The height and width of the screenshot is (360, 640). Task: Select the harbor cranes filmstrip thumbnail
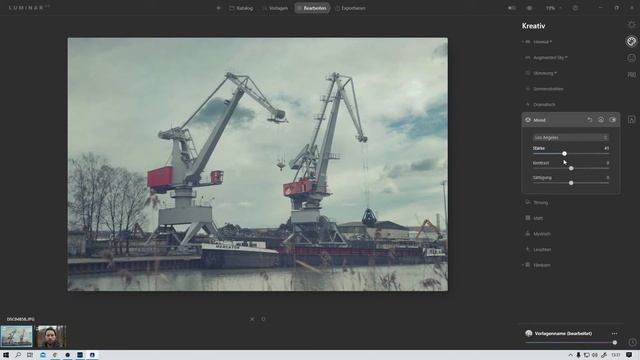(x=17, y=336)
